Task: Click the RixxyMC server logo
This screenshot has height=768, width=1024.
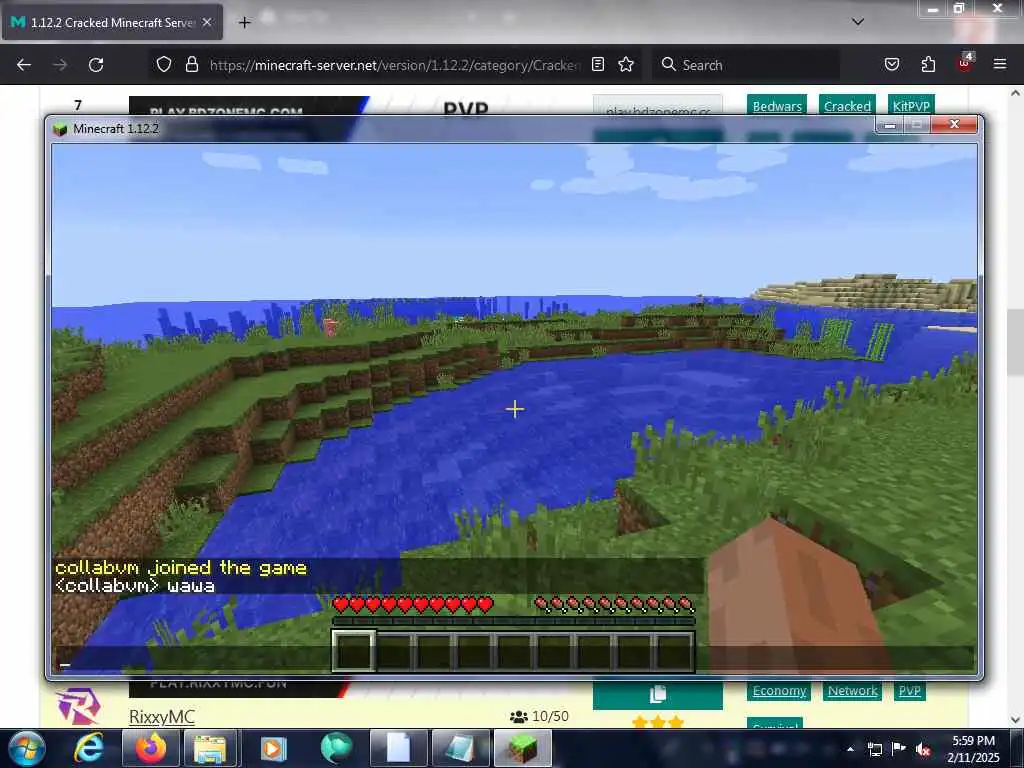Action: 78,707
